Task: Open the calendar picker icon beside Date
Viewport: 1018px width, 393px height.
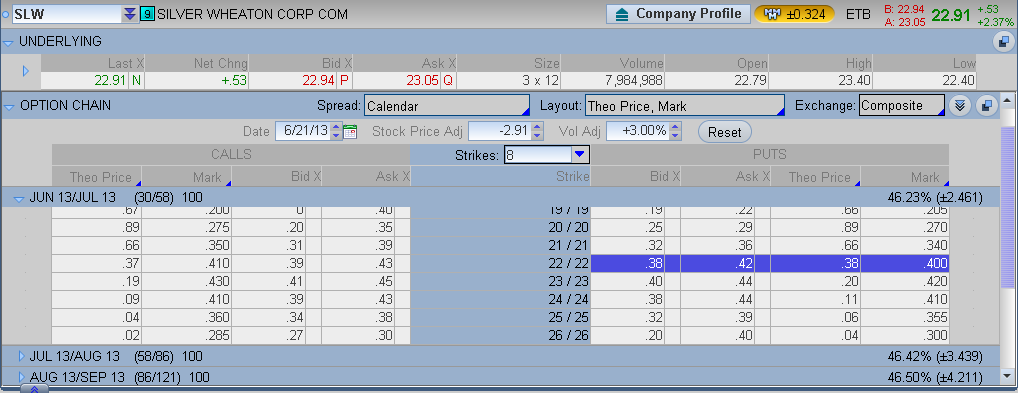Action: (349, 131)
